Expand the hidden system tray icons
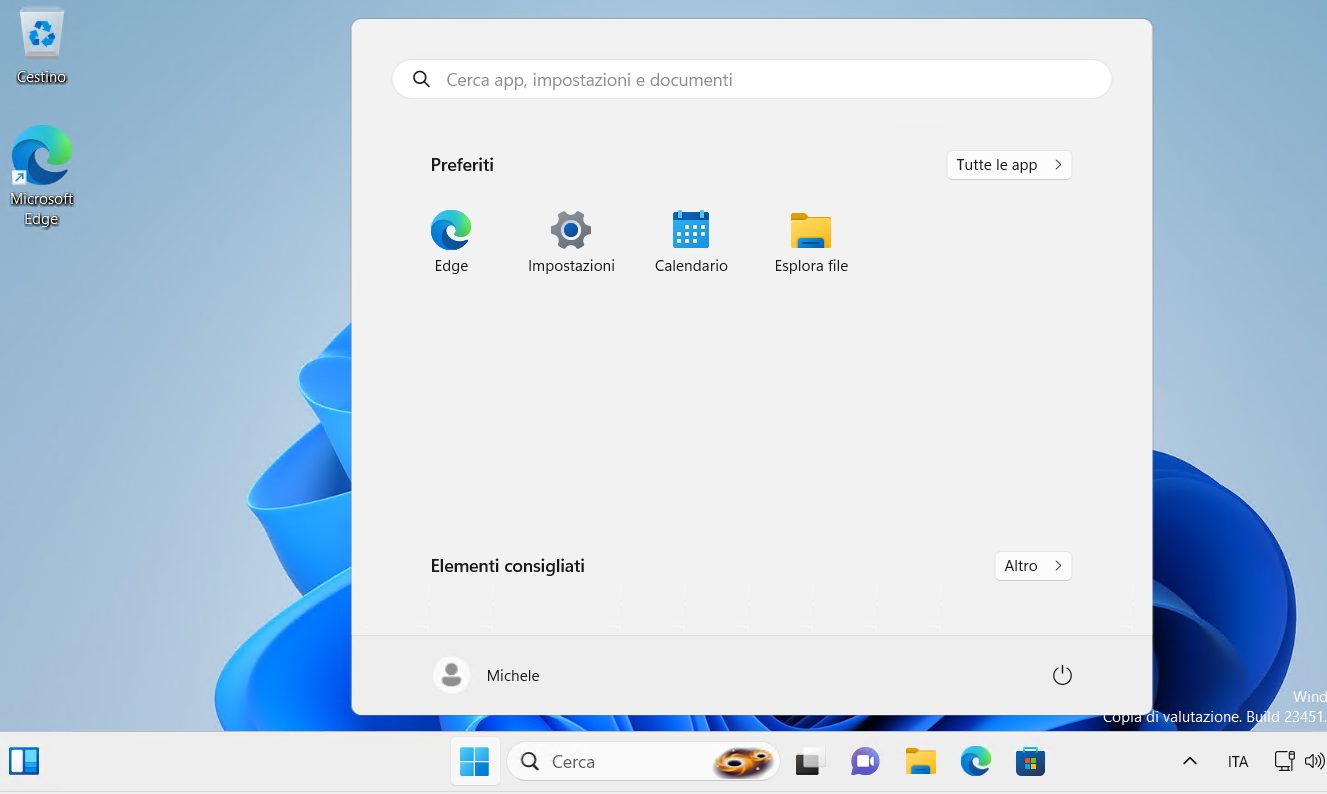 coord(1190,762)
